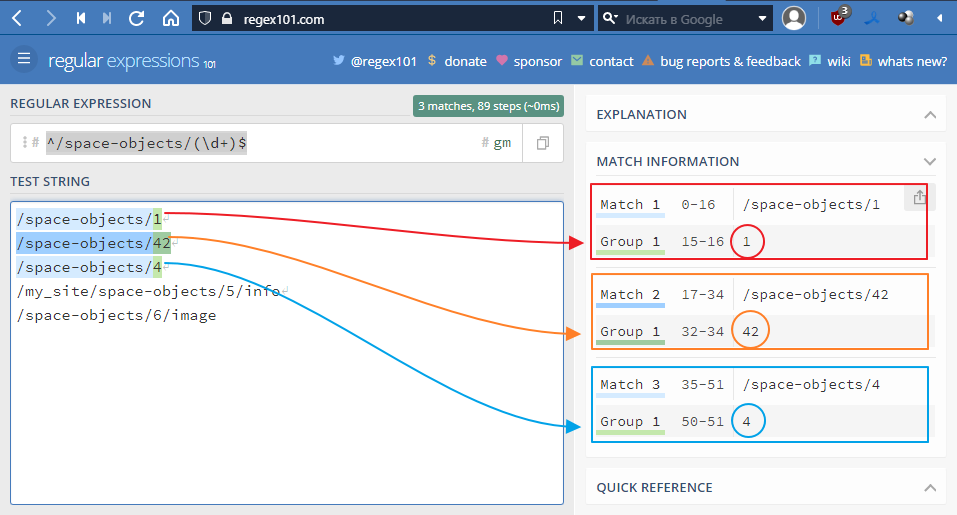Reload the page in the browser
The height and width of the screenshot is (515, 957).
pos(137,18)
